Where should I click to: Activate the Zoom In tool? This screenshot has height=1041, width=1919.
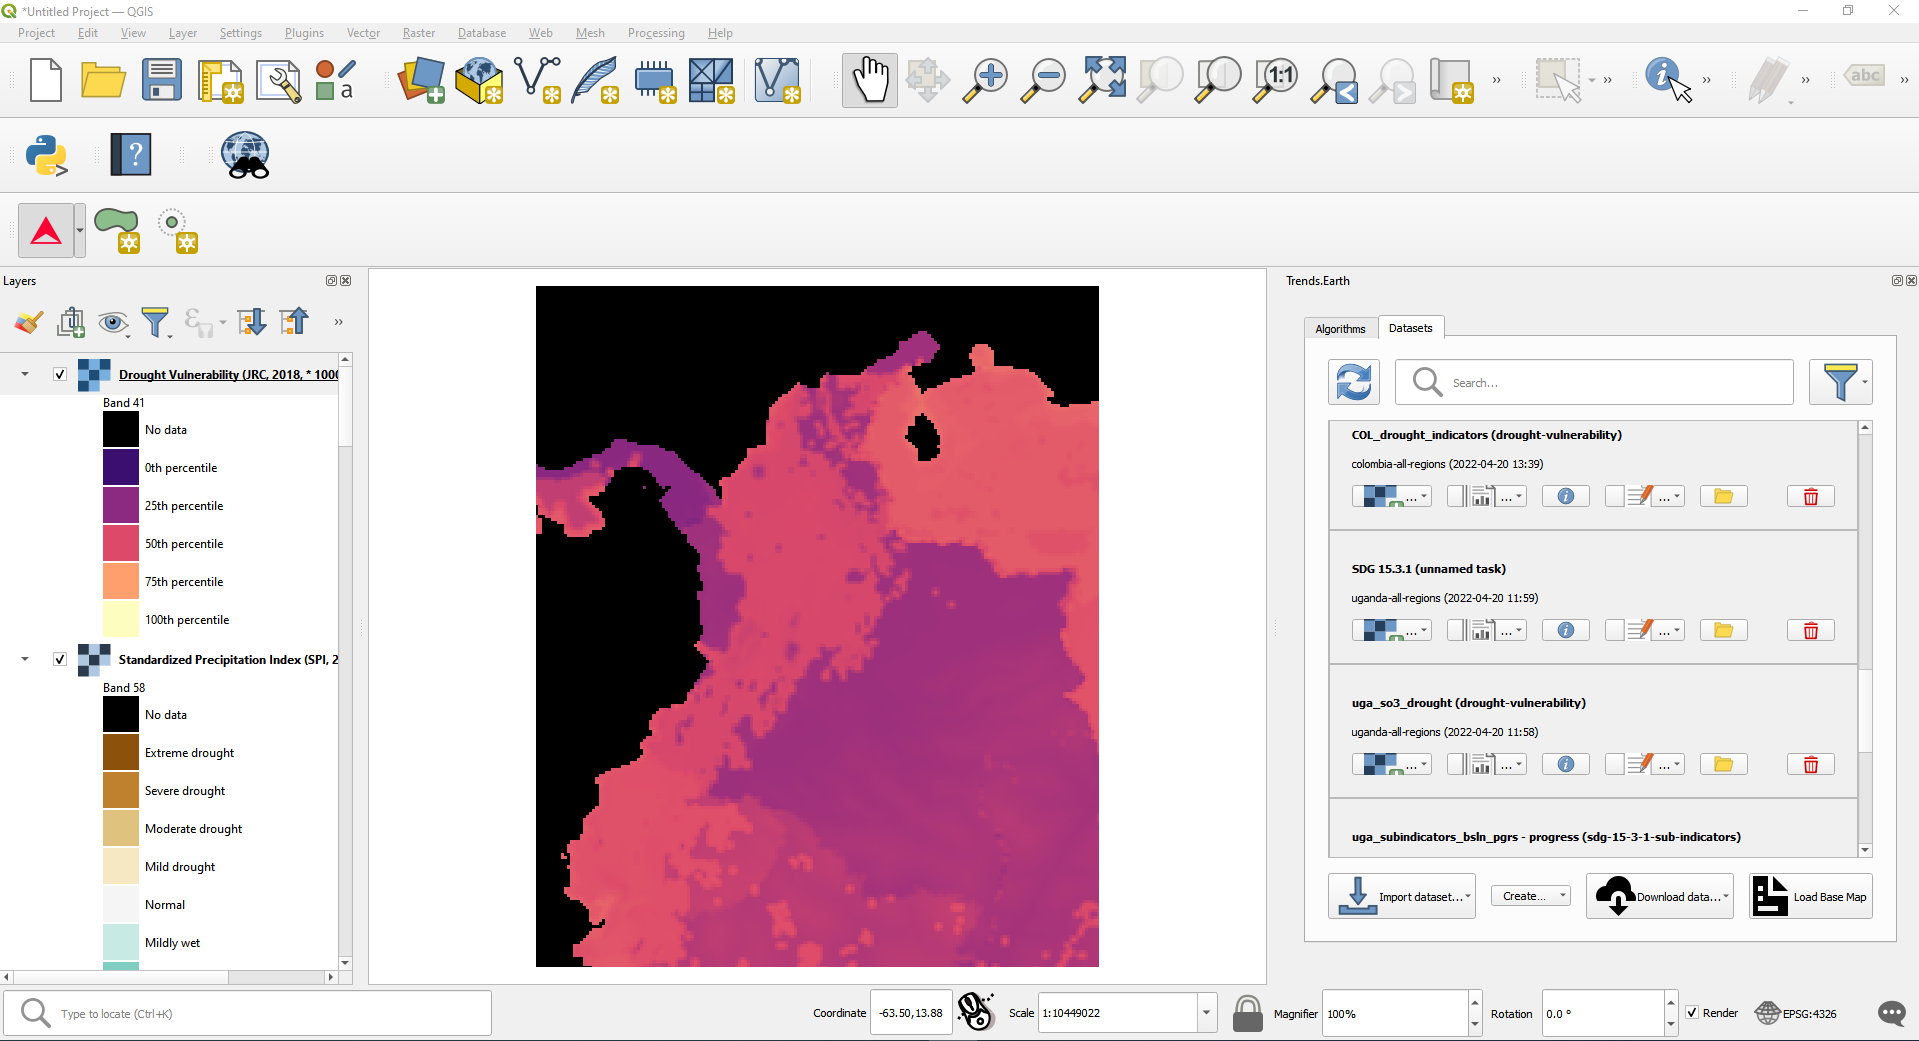985,79
